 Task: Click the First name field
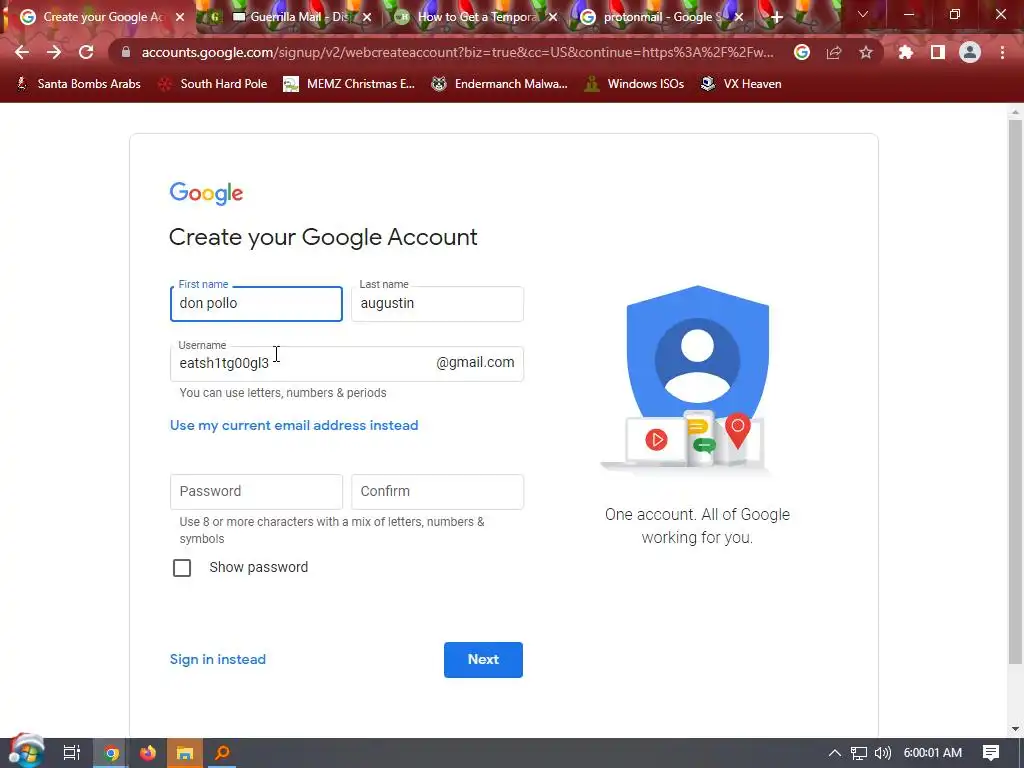point(256,304)
